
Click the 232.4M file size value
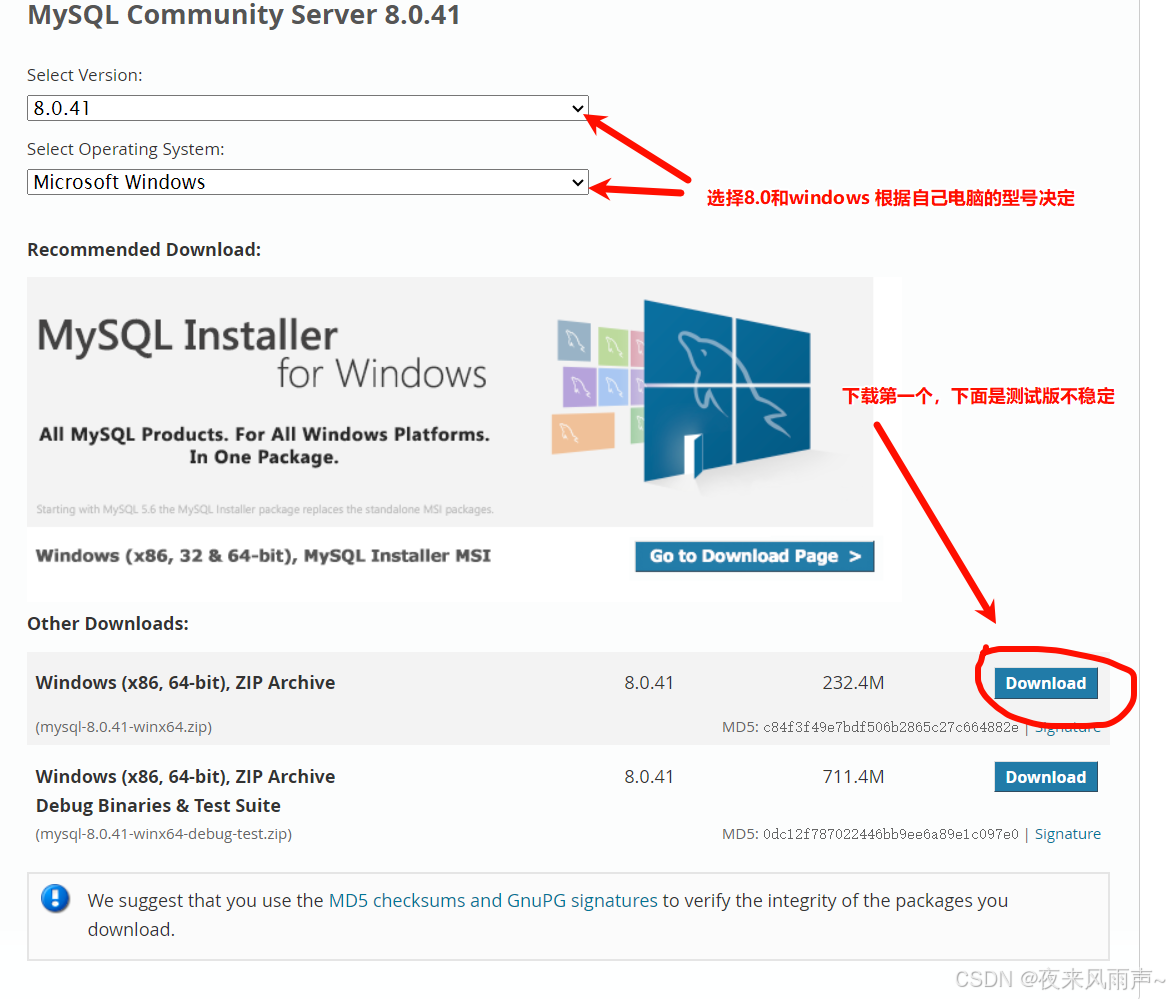pos(853,683)
